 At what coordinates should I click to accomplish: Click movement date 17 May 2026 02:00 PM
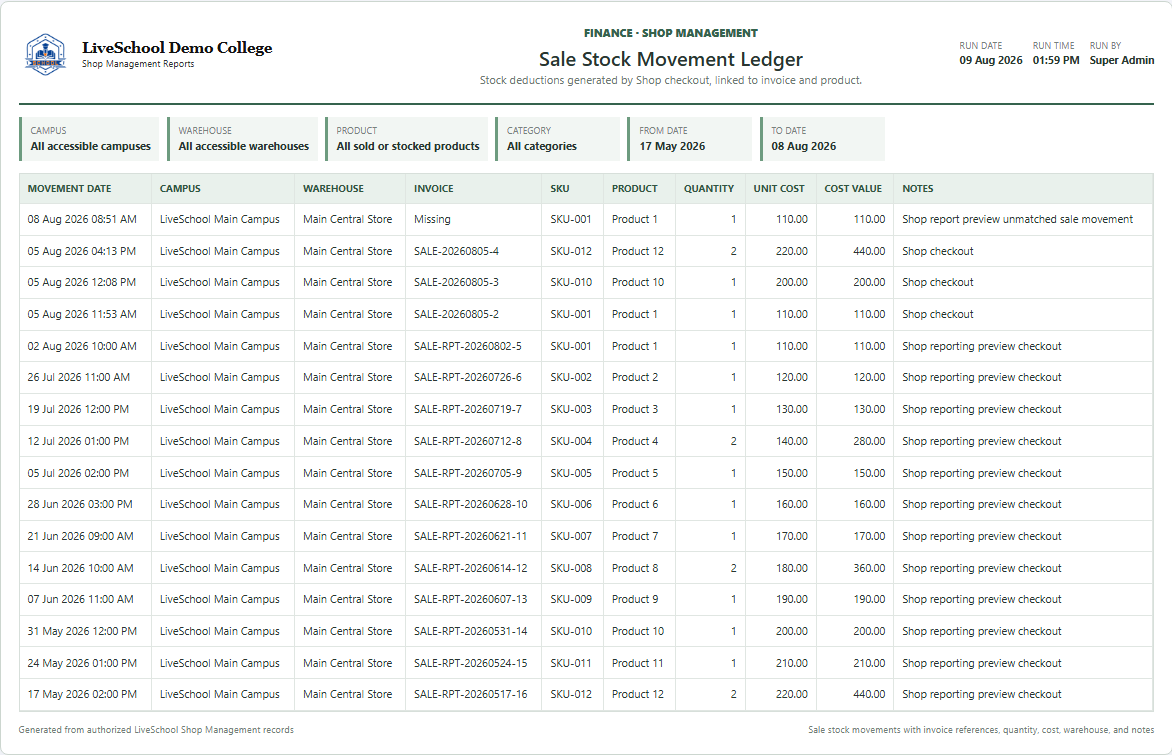pos(82,694)
